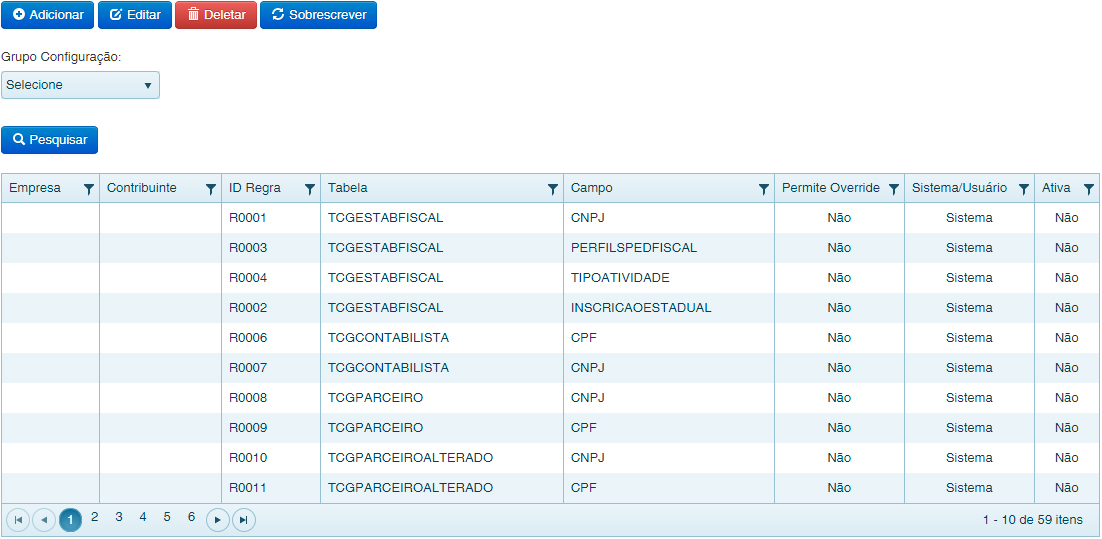
Task: Click CPF cell in row R0006
Action: [669, 338]
